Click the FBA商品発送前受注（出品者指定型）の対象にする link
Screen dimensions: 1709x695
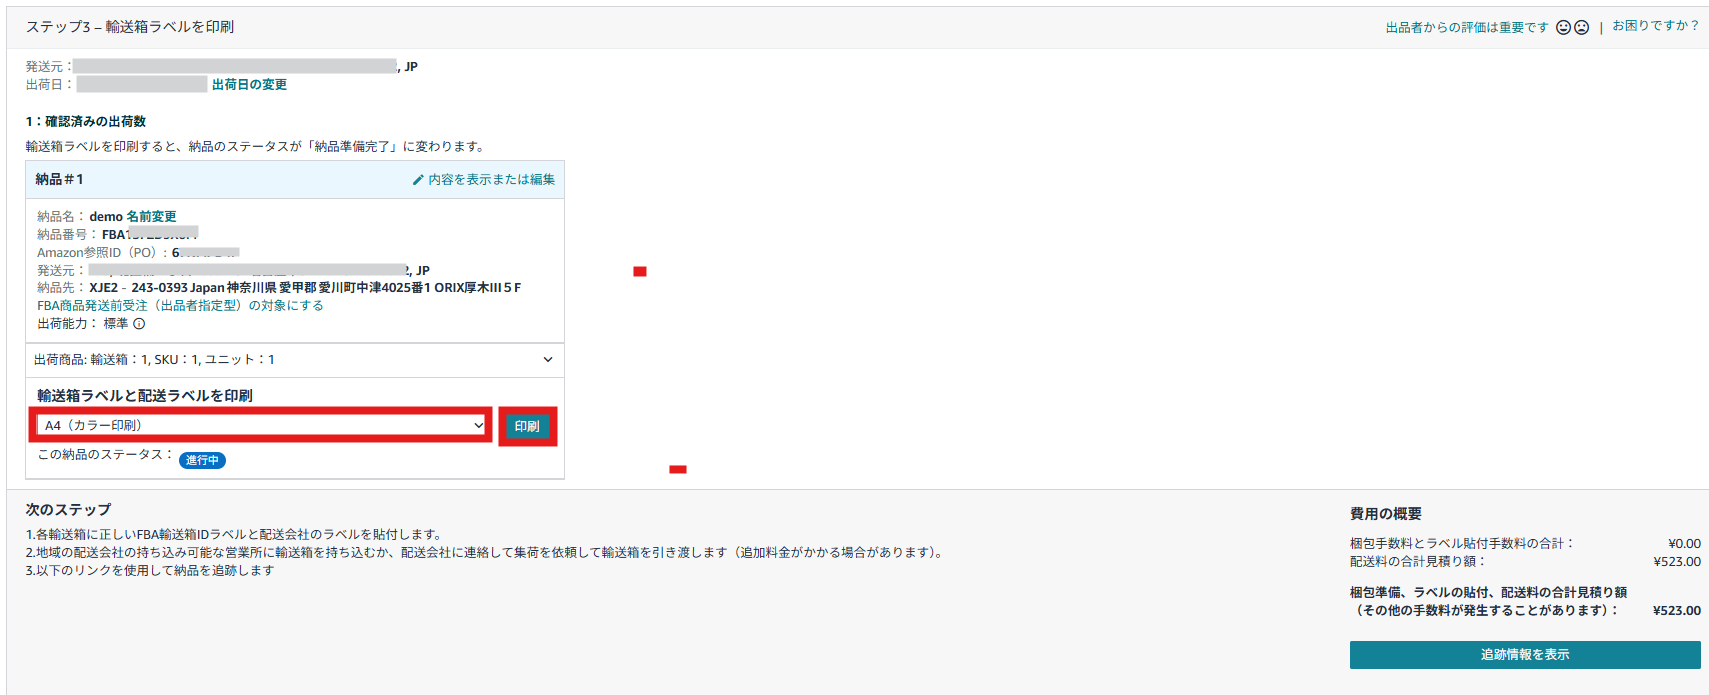(180, 306)
